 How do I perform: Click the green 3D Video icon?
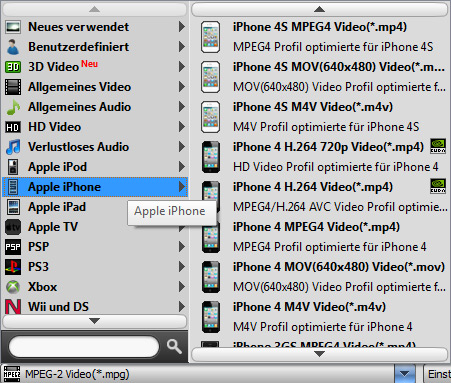point(13,67)
